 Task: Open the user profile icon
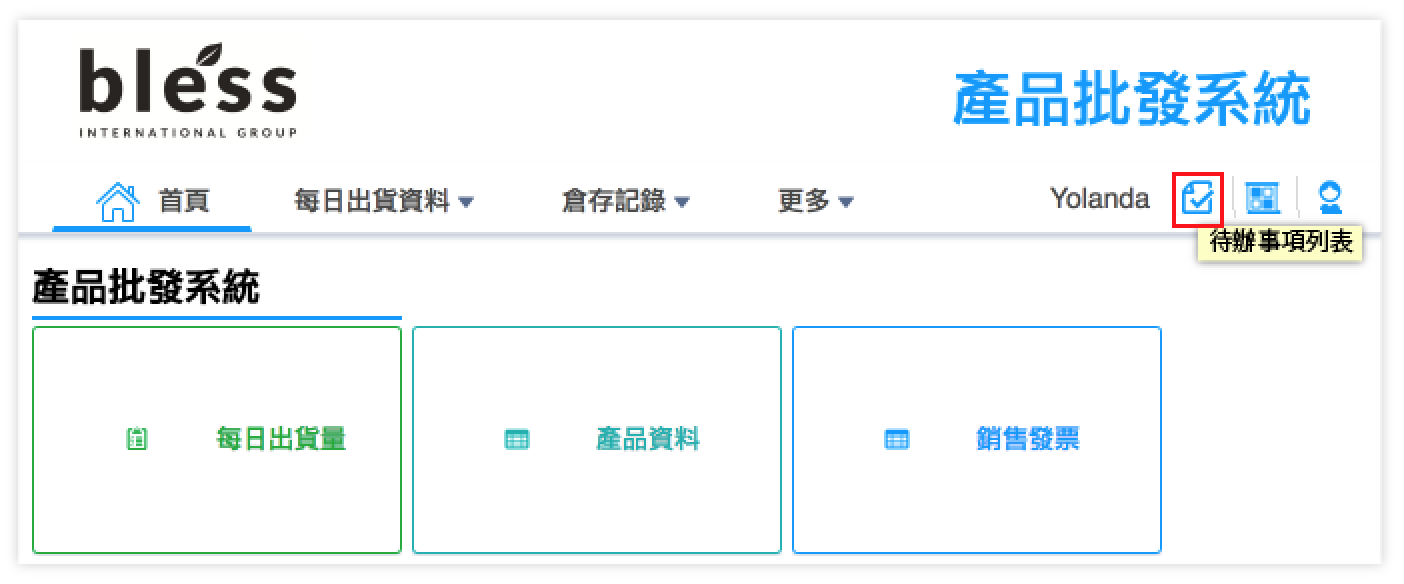pyautogui.click(x=1330, y=198)
